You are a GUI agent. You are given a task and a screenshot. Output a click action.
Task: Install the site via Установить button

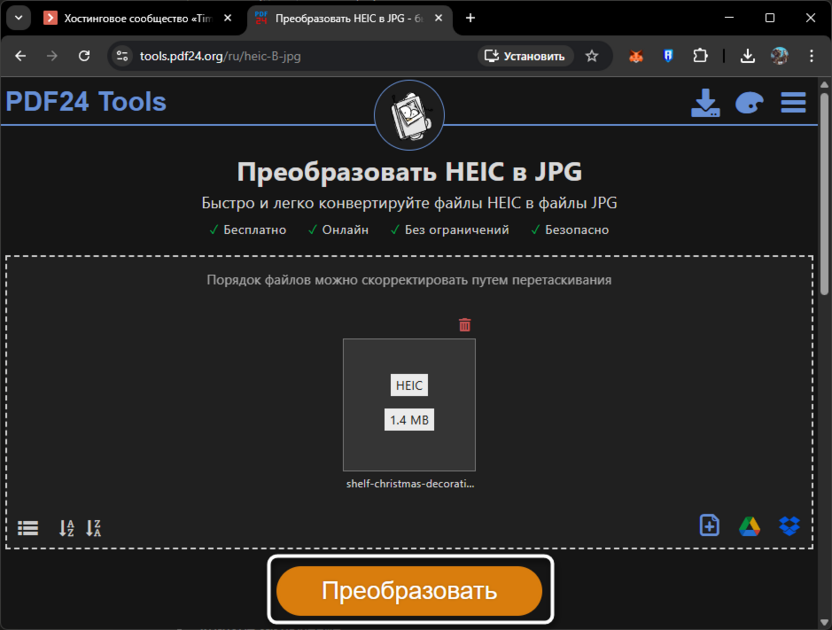tap(528, 57)
